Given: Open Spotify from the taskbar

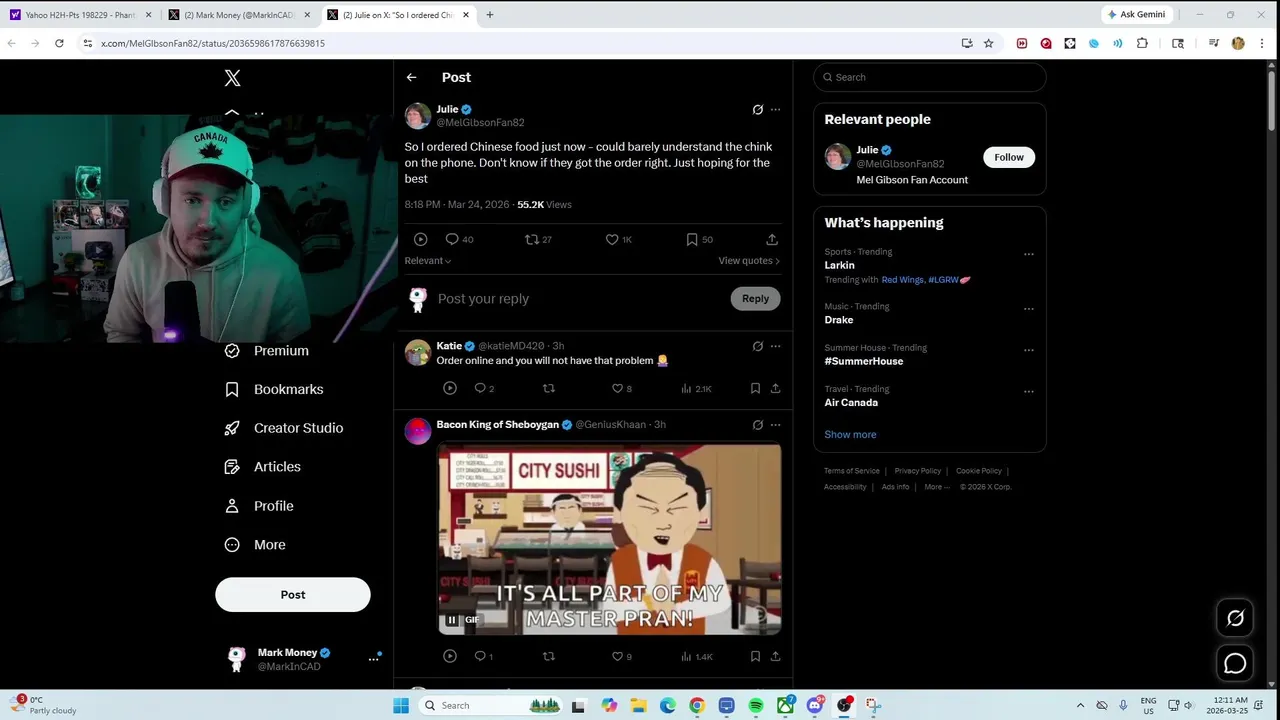Looking at the screenshot, I should click(x=756, y=706).
